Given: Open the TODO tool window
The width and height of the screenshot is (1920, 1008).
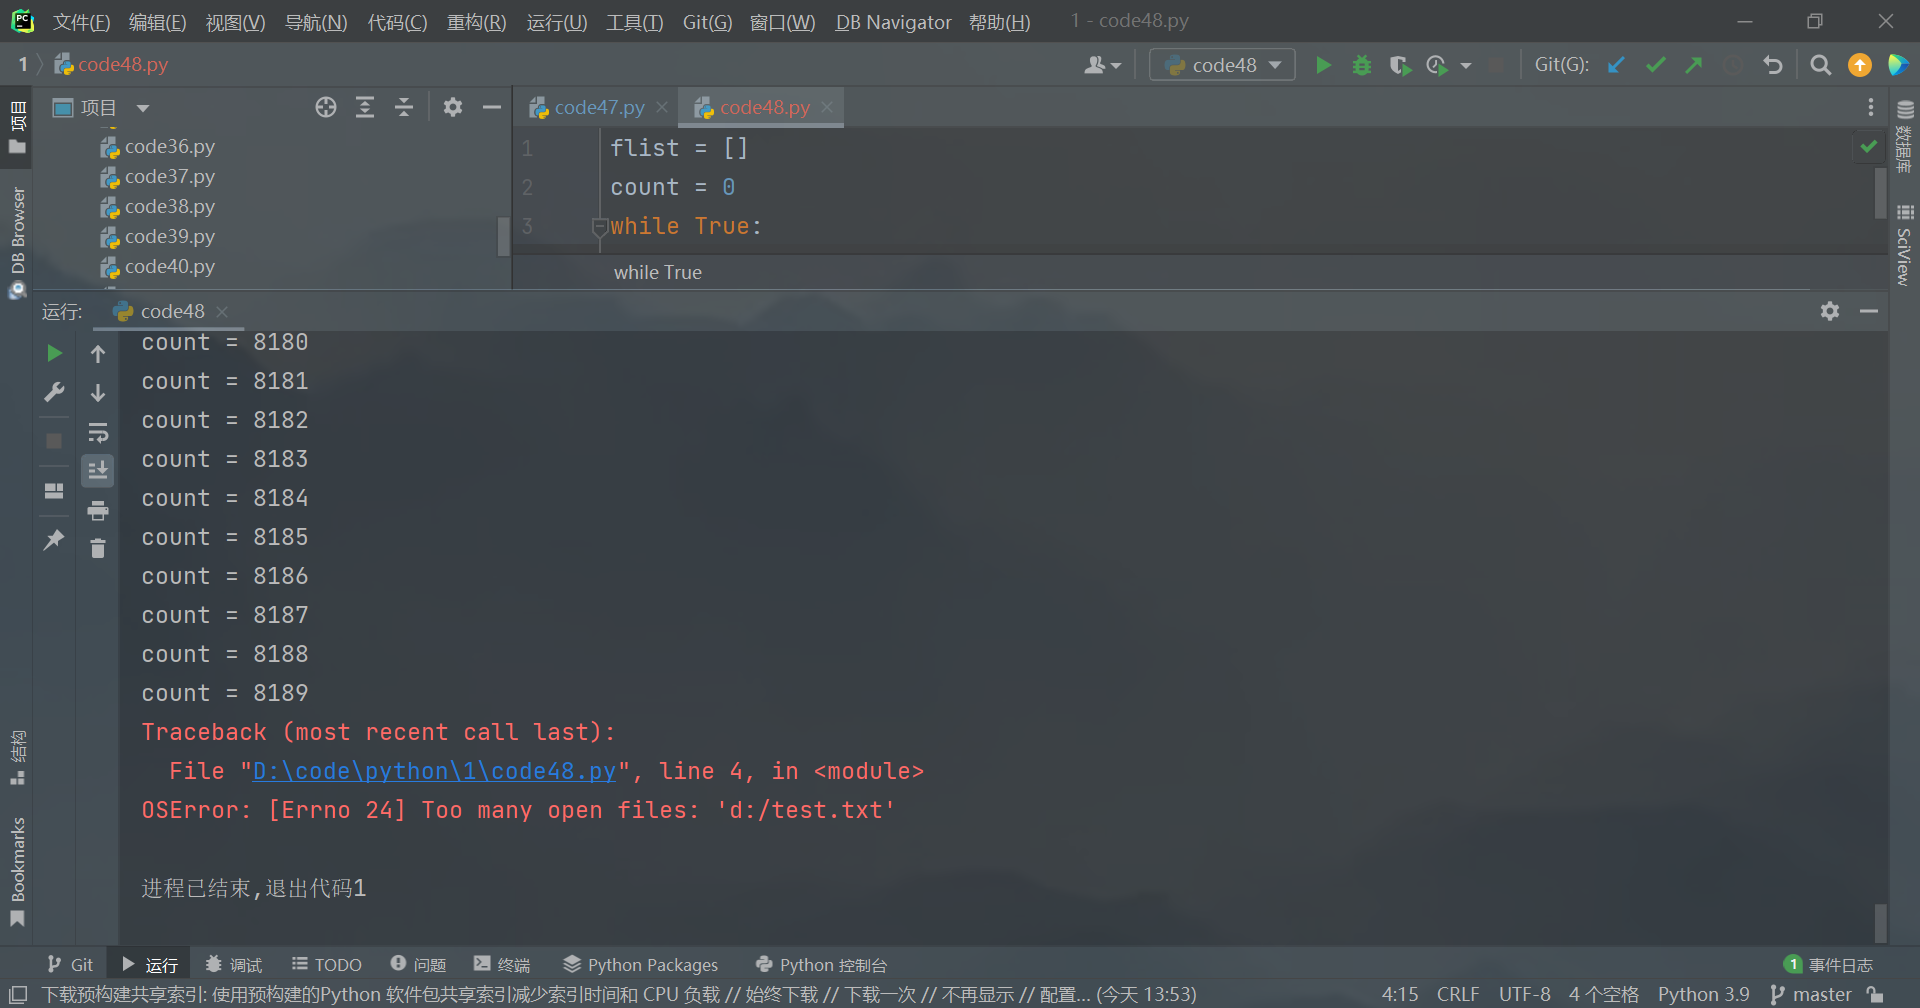Looking at the screenshot, I should coord(326,965).
